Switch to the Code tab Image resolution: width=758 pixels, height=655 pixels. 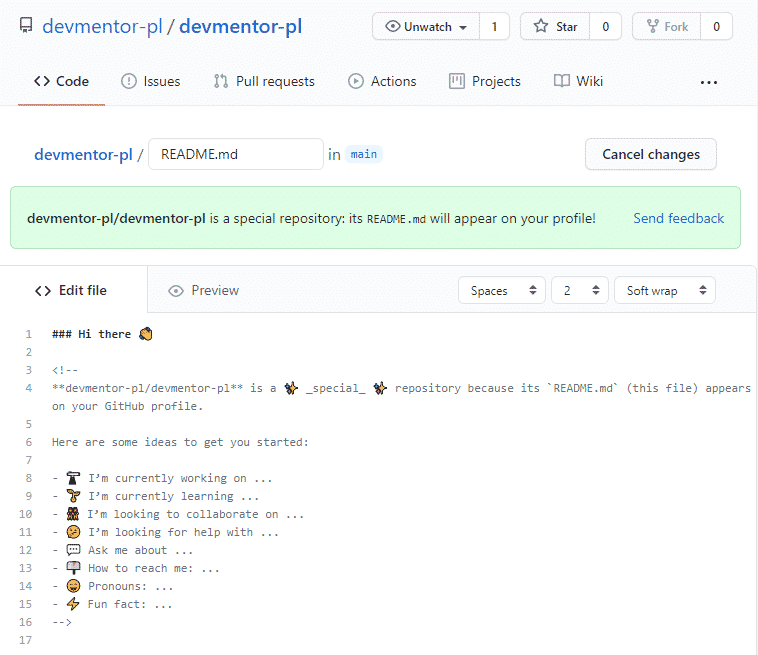click(x=61, y=81)
